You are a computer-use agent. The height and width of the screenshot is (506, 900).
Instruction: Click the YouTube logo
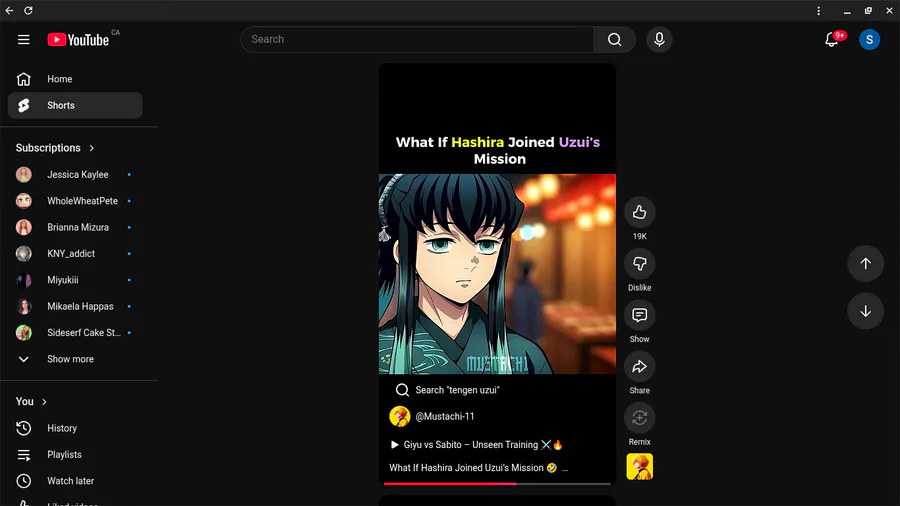[x=78, y=40]
